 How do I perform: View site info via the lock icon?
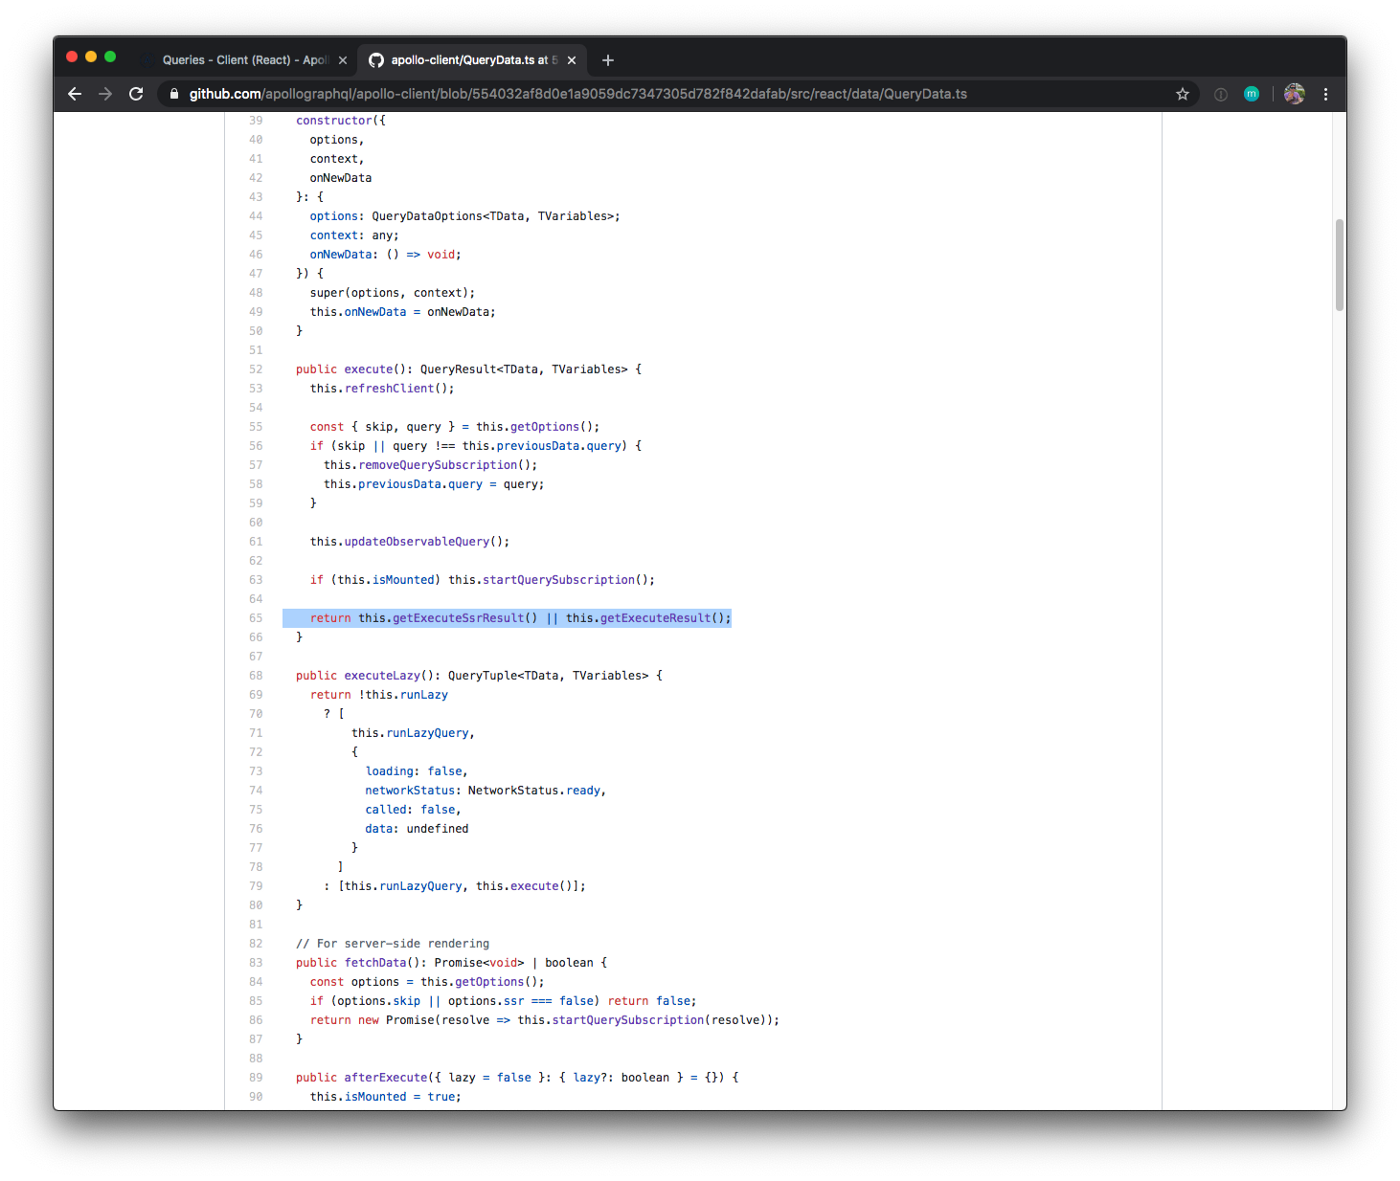174,94
